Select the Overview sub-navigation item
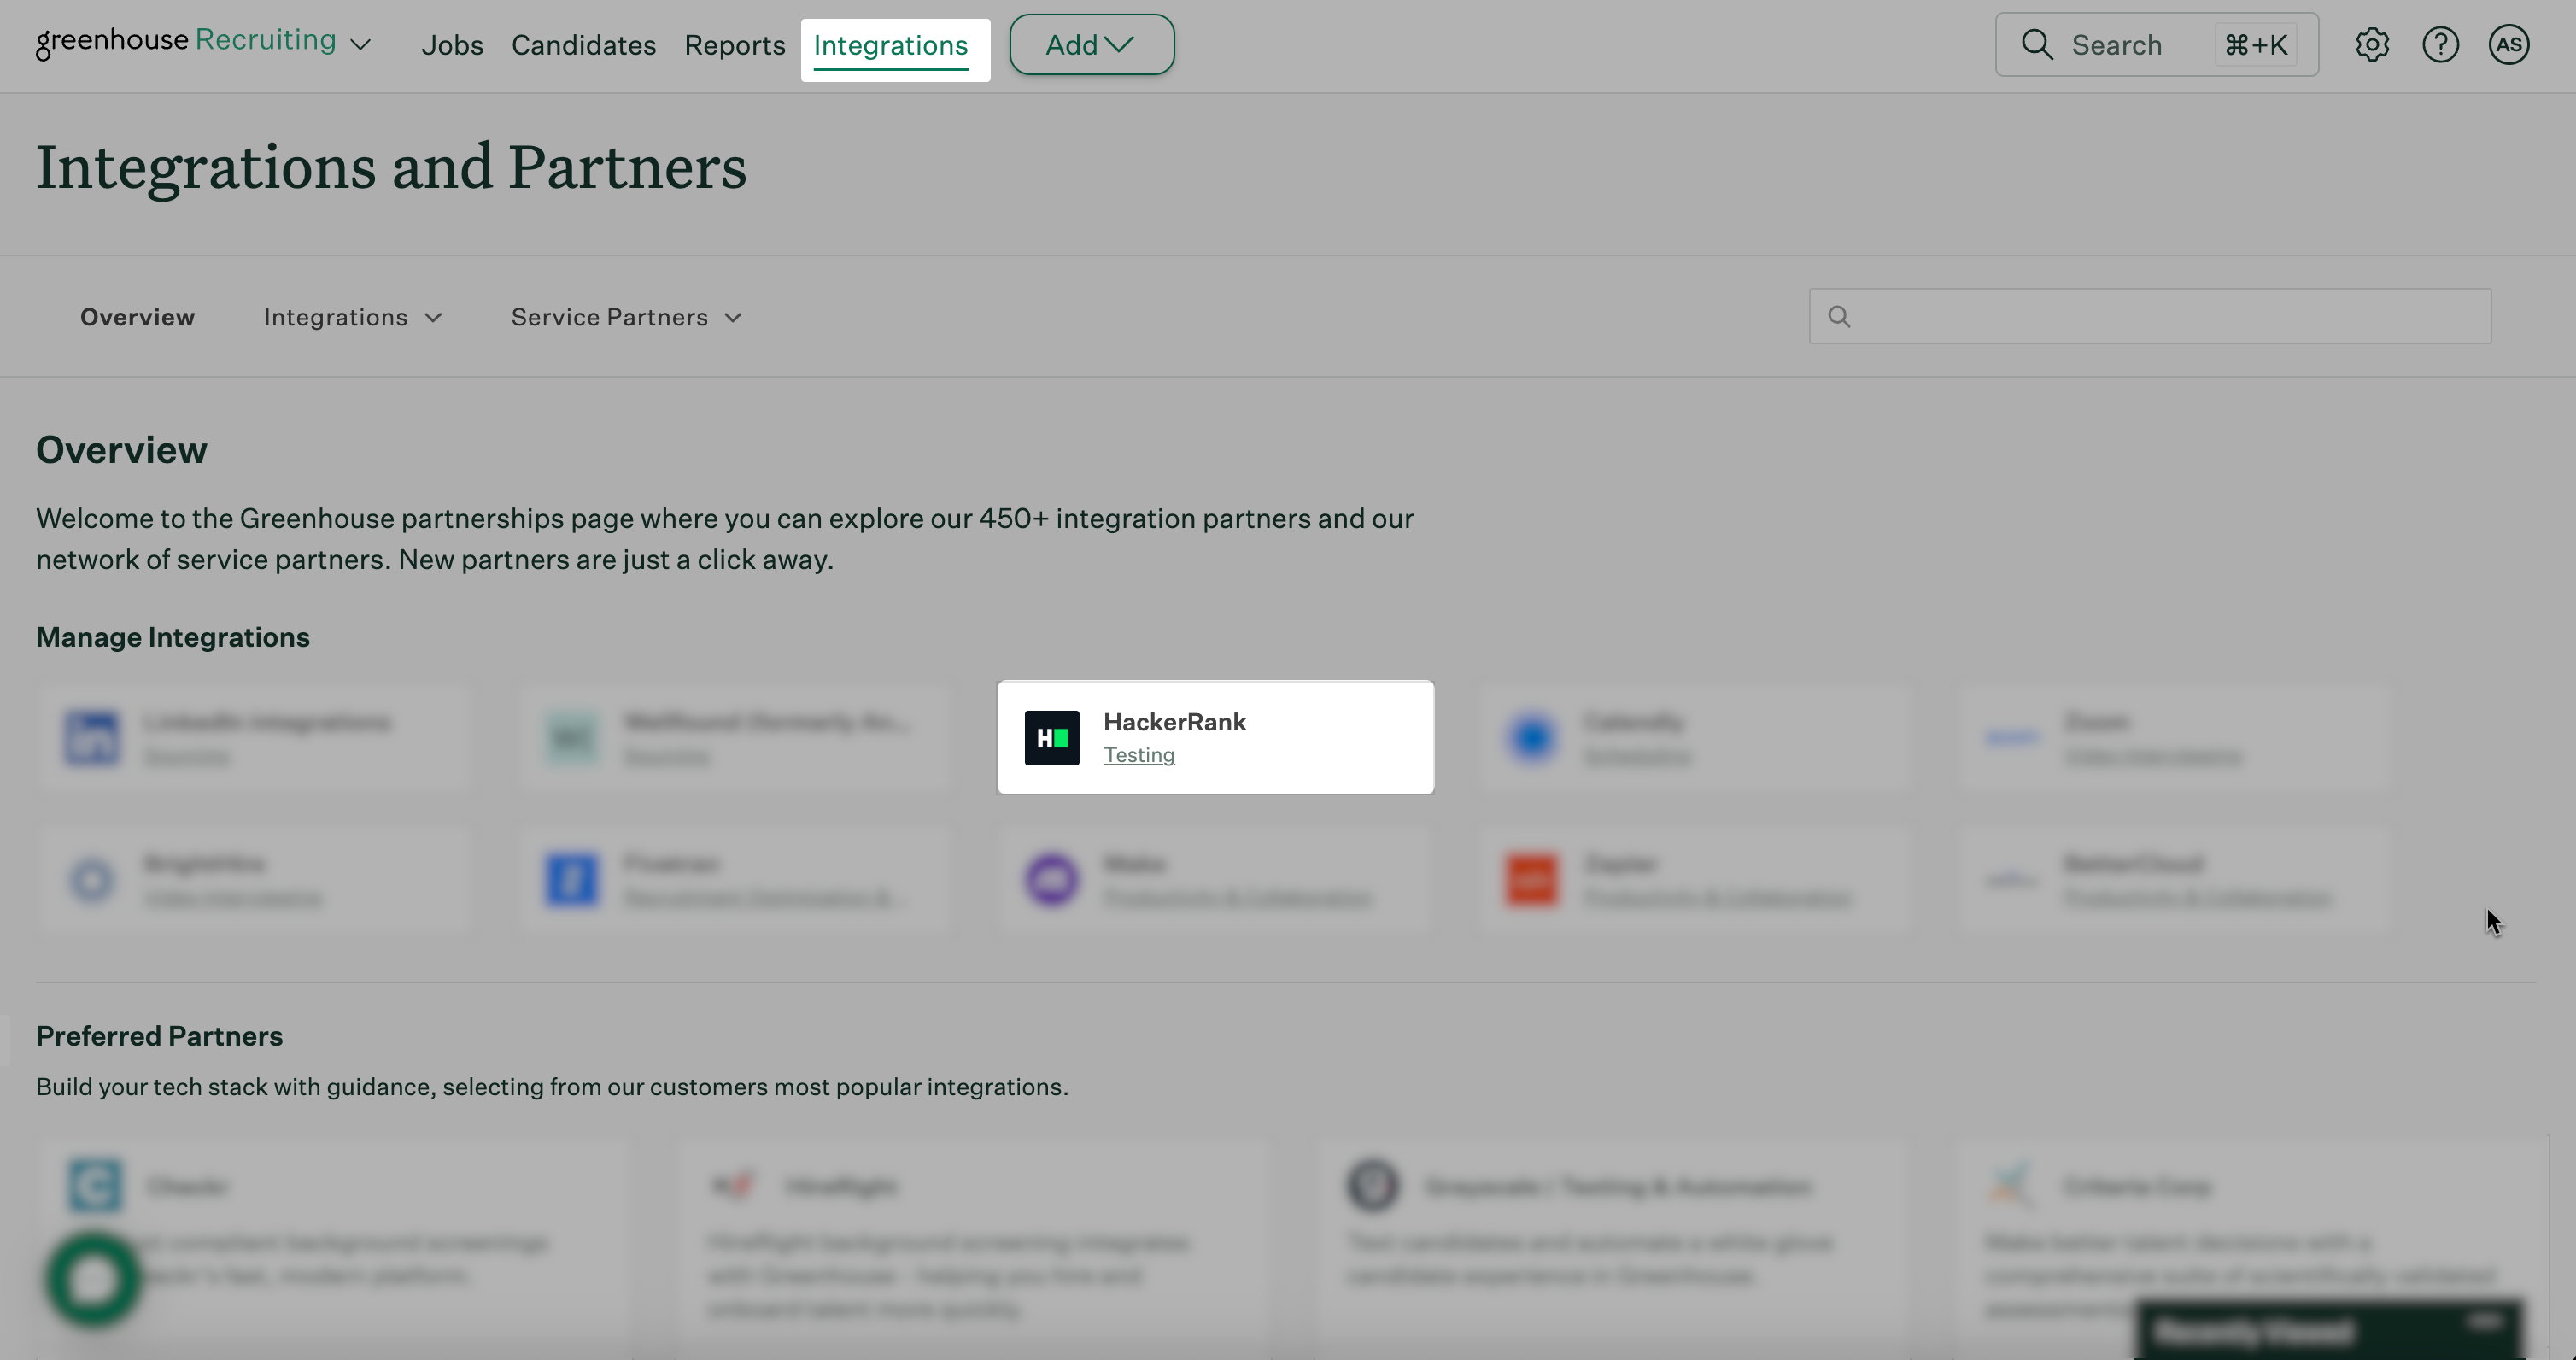 pos(137,317)
